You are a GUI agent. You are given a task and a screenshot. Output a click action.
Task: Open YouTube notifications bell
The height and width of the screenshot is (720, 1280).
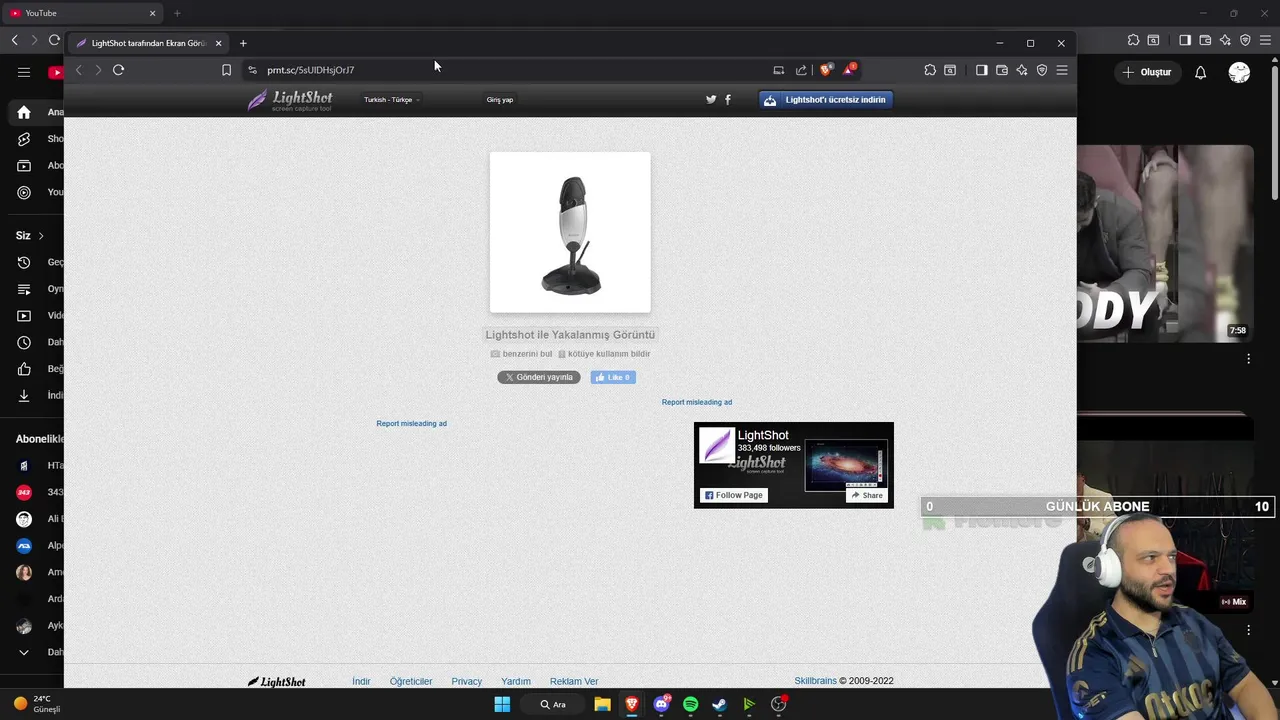(x=1200, y=72)
